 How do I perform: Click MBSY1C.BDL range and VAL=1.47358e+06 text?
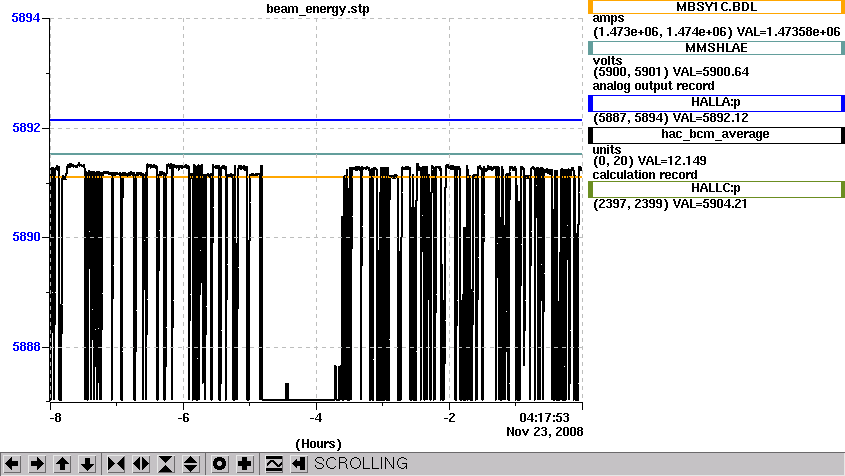tap(717, 32)
